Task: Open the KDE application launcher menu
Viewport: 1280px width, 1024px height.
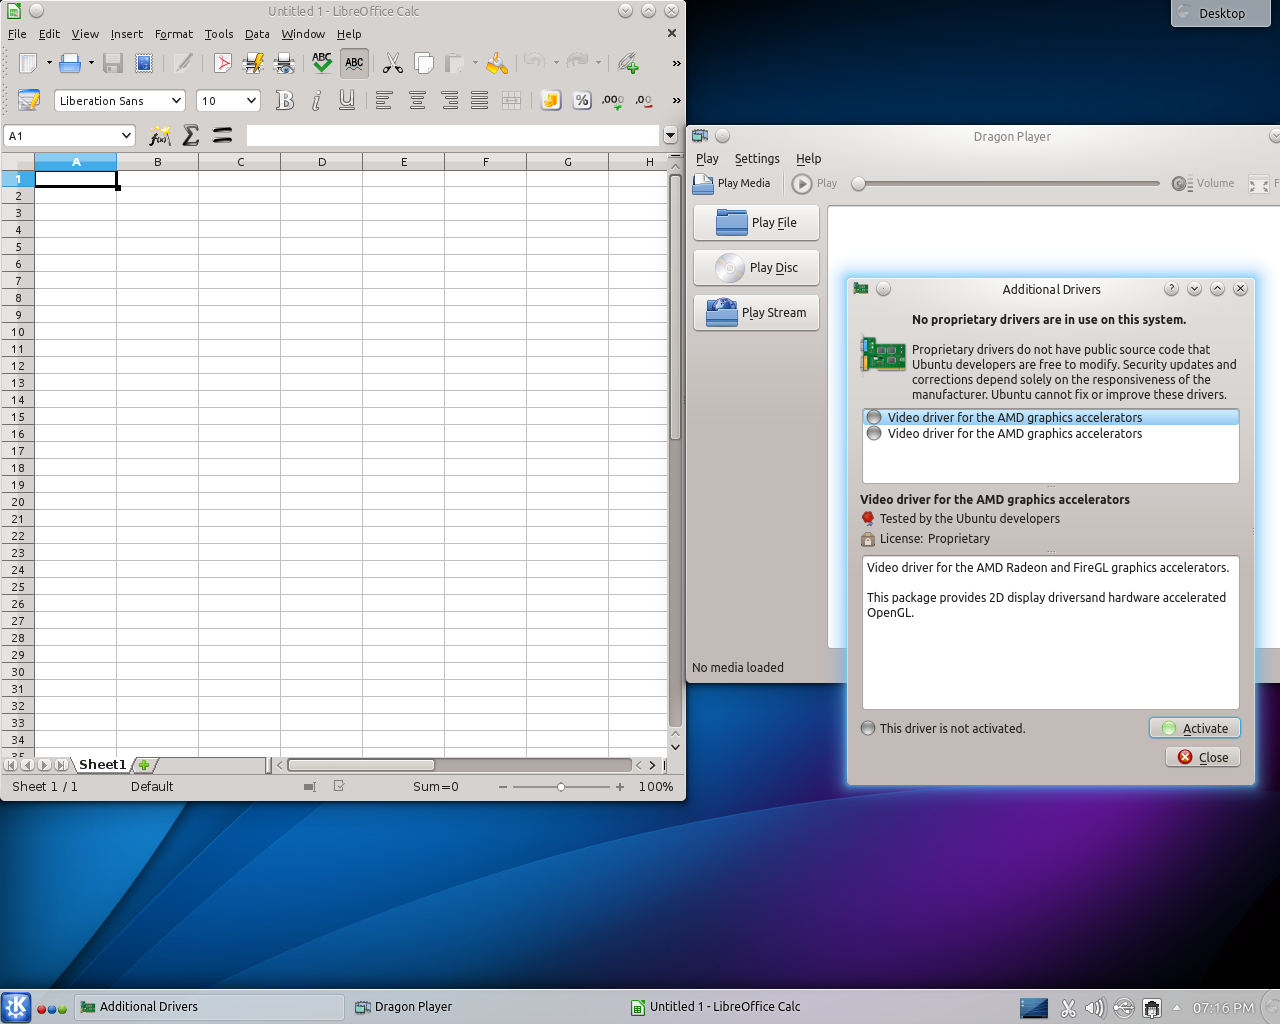Action: pos(16,1007)
